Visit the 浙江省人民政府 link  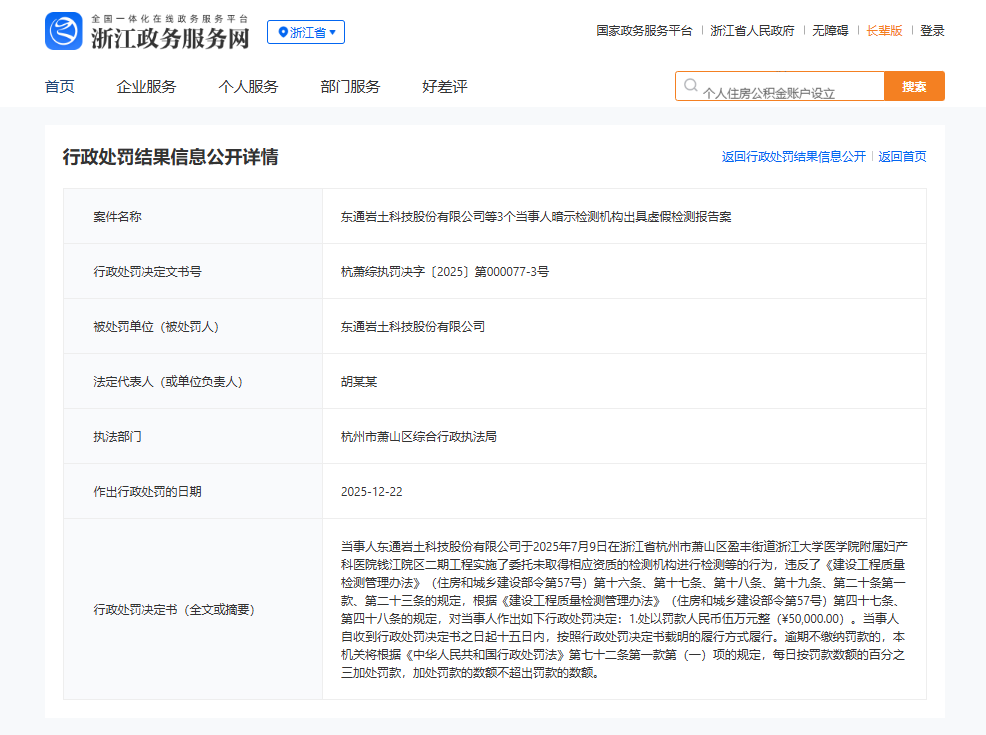[753, 31]
